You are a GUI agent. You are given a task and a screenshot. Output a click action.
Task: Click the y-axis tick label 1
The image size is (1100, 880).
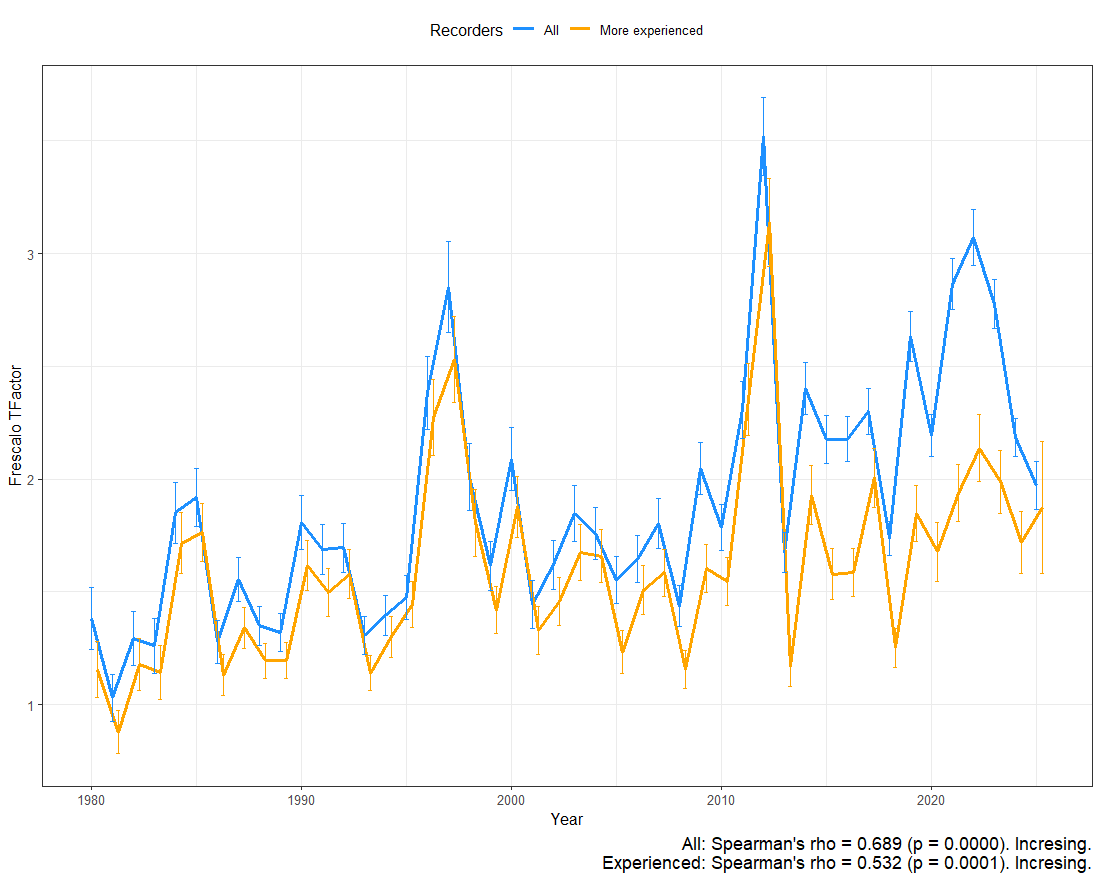tap(30, 705)
